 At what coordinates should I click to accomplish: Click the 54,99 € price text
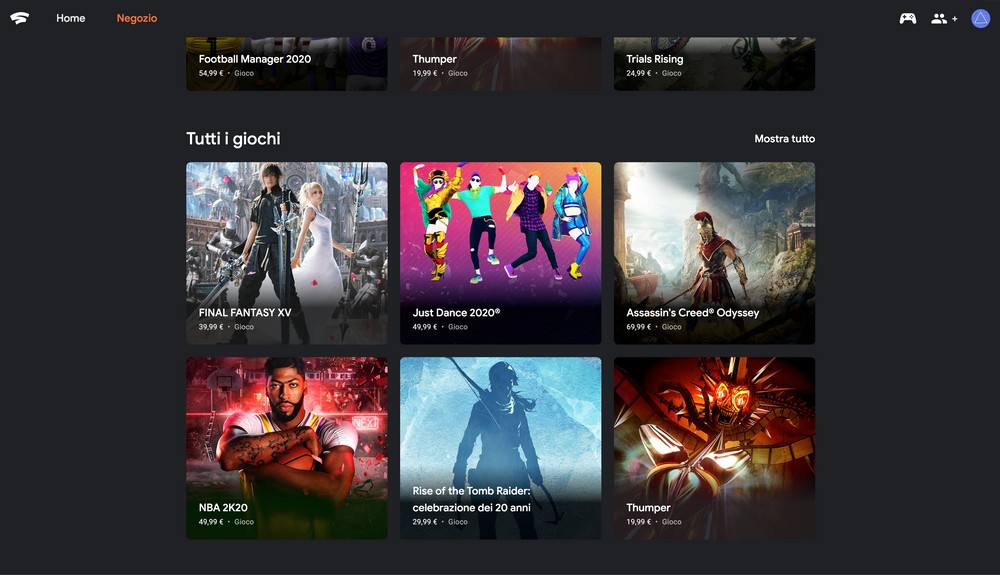211,73
